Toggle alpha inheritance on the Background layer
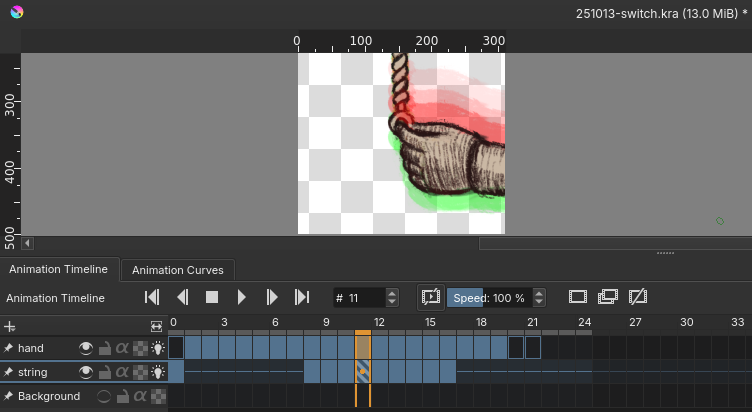Image resolution: width=752 pixels, height=412 pixels. [x=139, y=396]
